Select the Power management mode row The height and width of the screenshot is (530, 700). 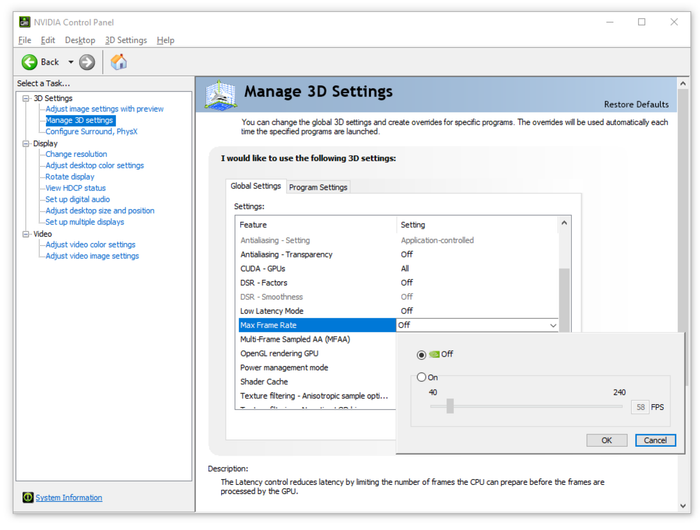(317, 368)
